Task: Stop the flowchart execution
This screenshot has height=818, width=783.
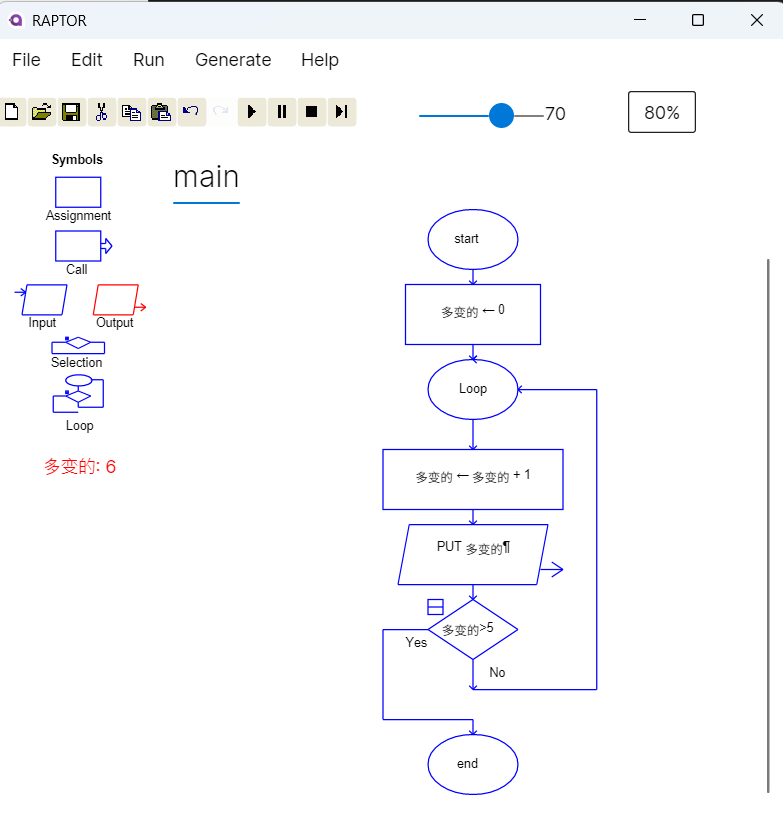Action: point(312,112)
